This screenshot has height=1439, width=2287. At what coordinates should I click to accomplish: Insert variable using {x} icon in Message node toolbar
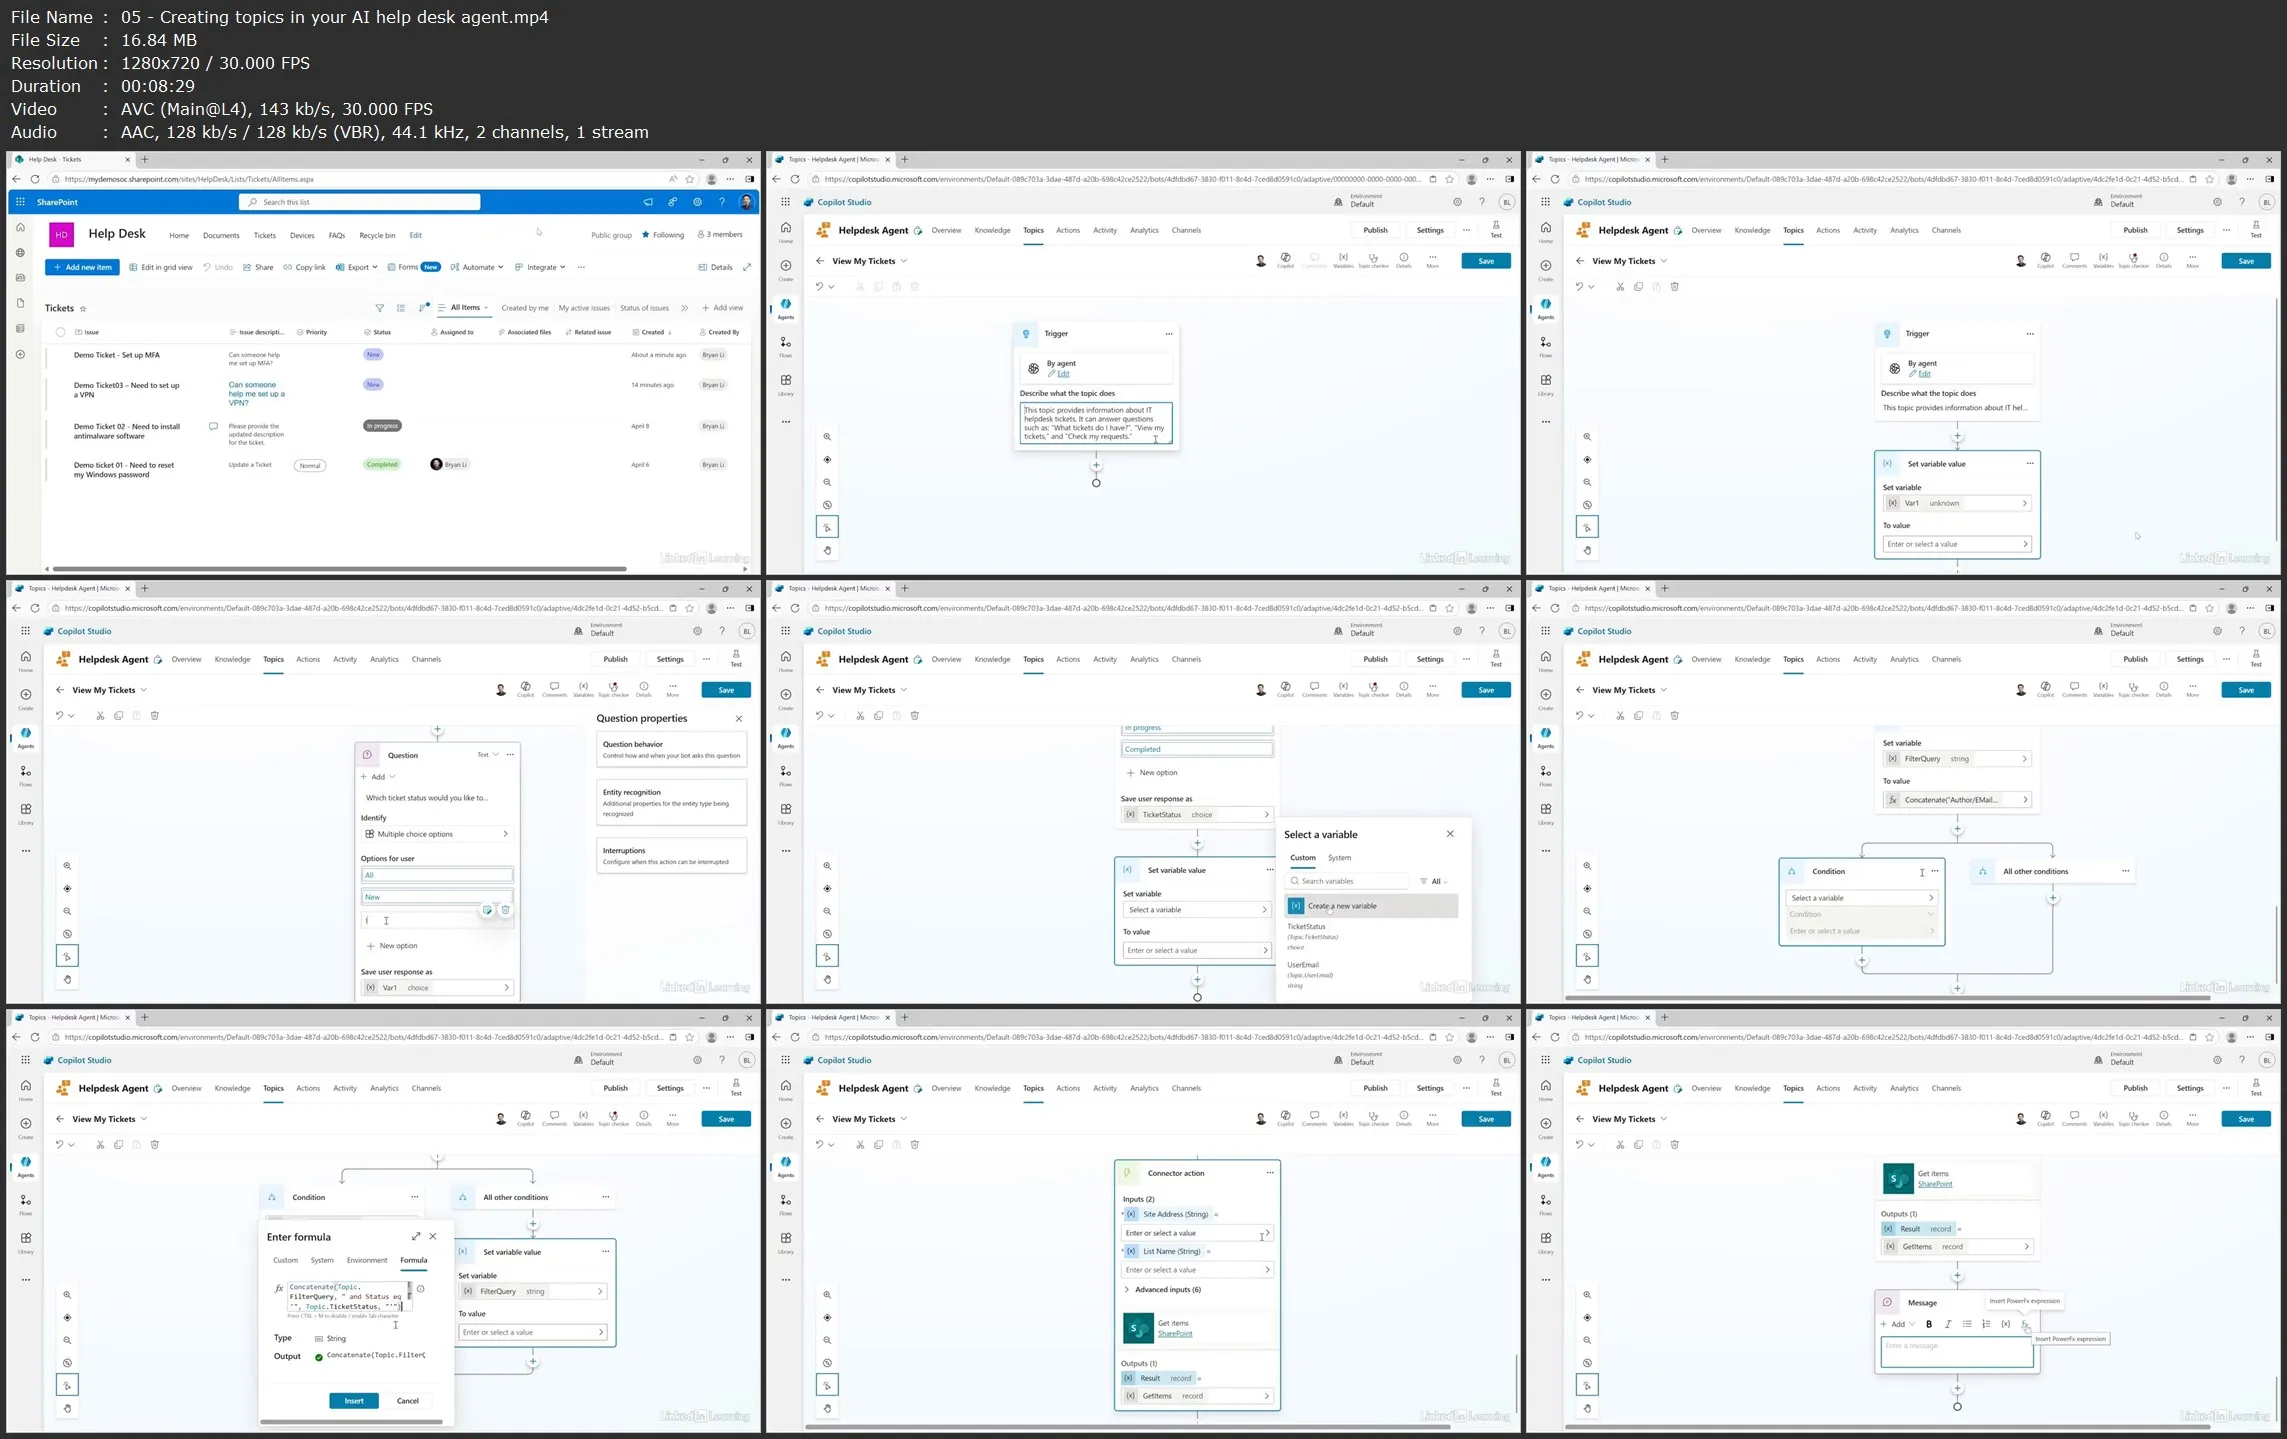2005,1324
